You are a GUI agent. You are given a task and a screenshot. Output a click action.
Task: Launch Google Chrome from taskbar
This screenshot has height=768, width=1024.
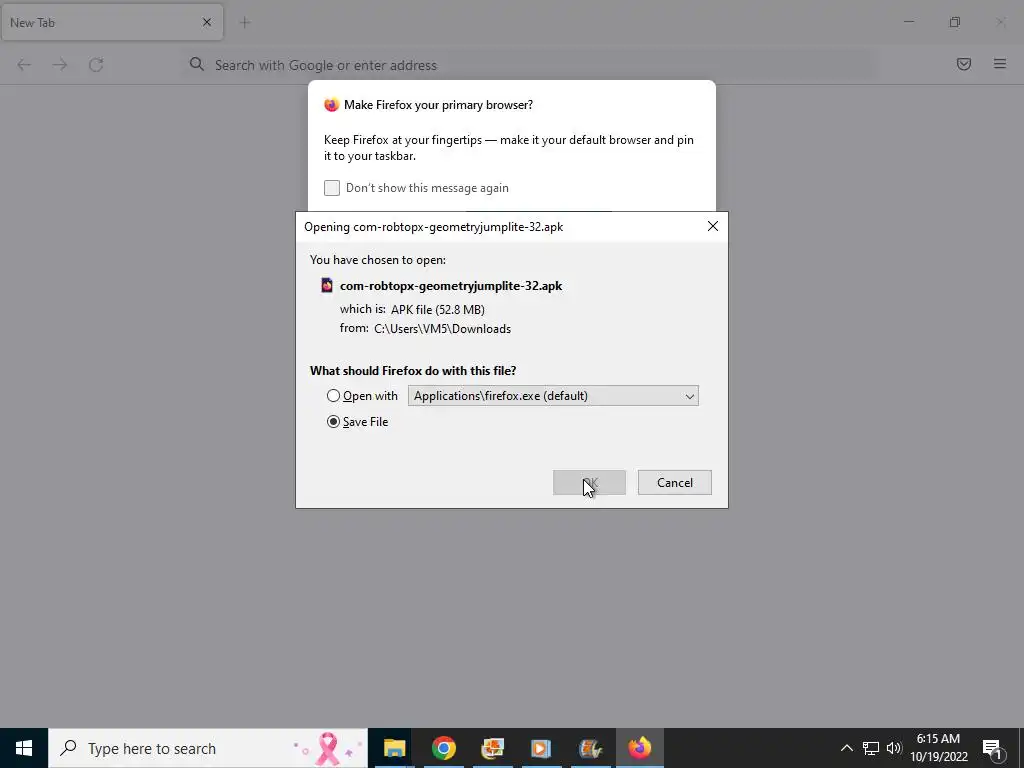(x=443, y=748)
